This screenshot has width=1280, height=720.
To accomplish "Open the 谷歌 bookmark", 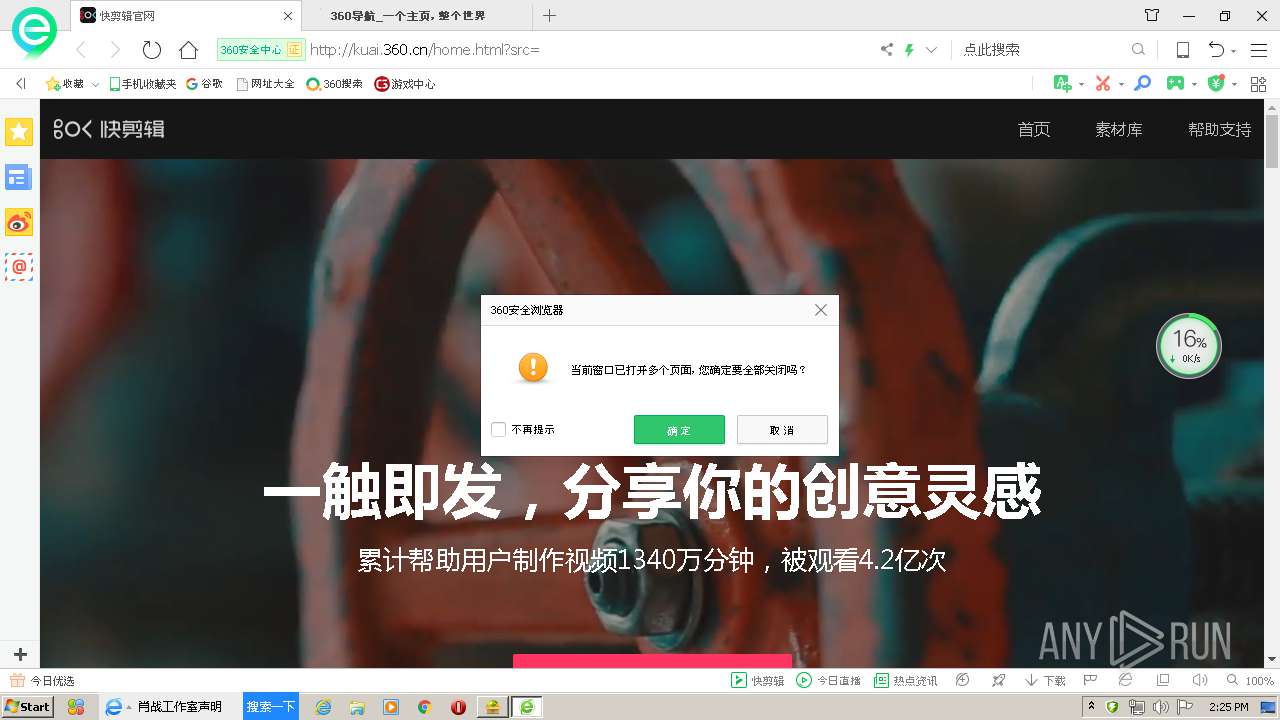I will (x=204, y=84).
